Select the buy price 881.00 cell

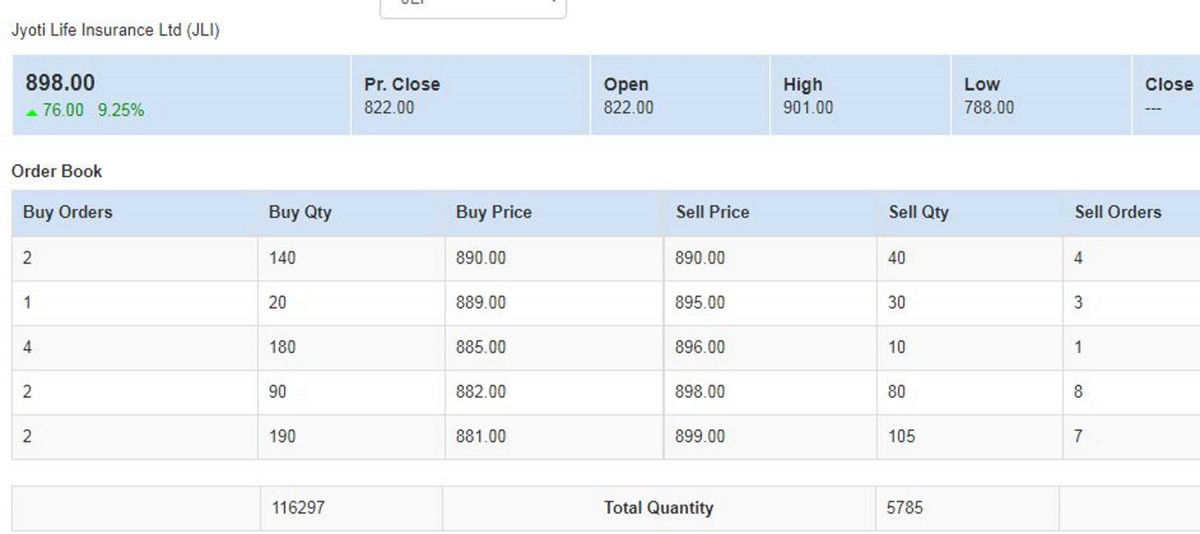pyautogui.click(x=553, y=437)
